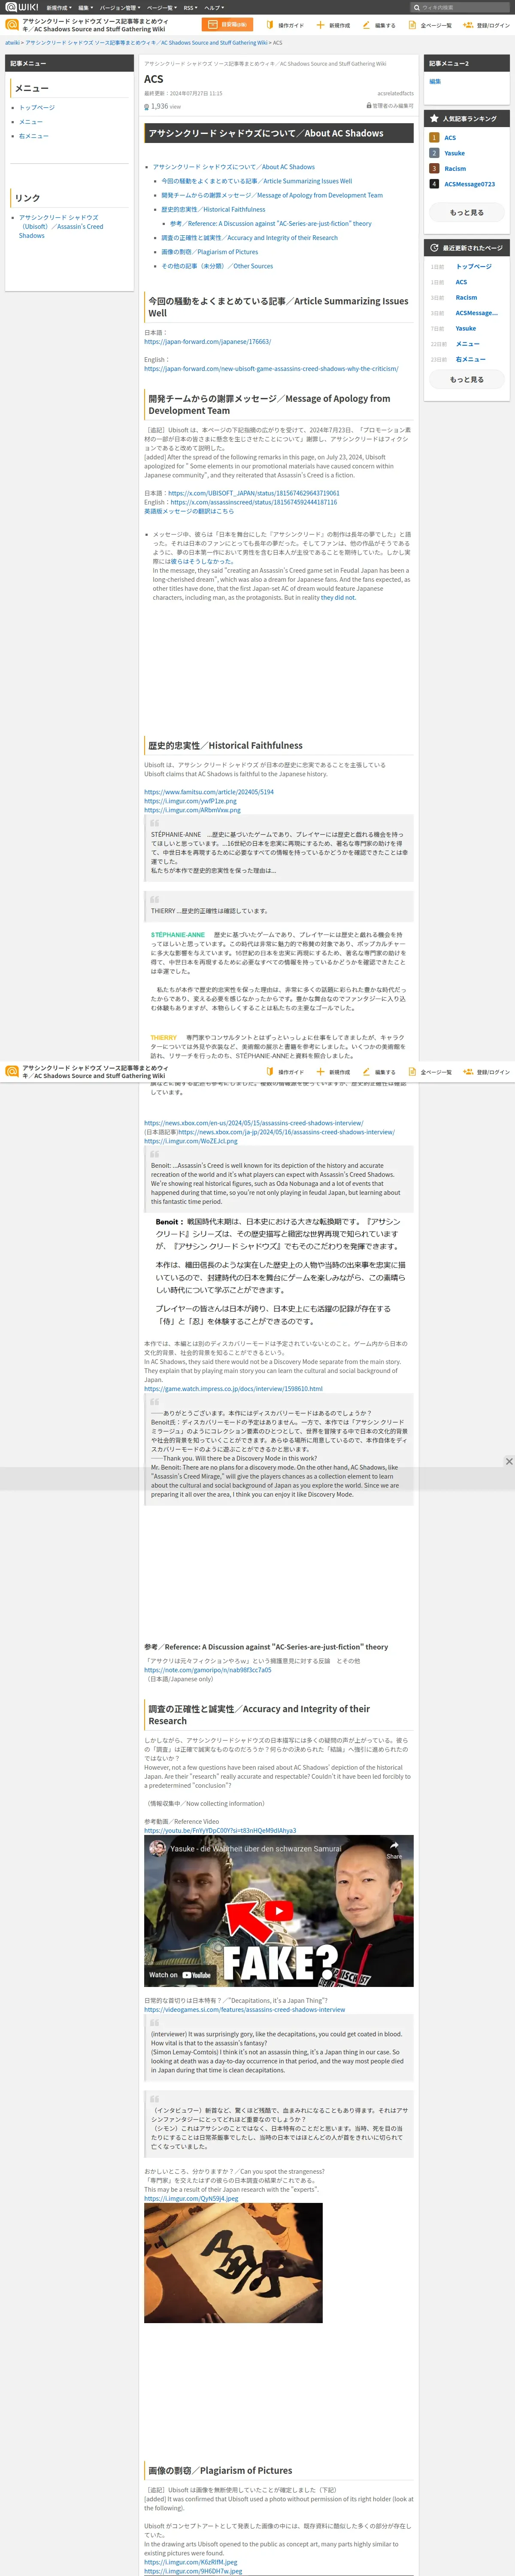Close the floating banner with X icon

(509, 1461)
